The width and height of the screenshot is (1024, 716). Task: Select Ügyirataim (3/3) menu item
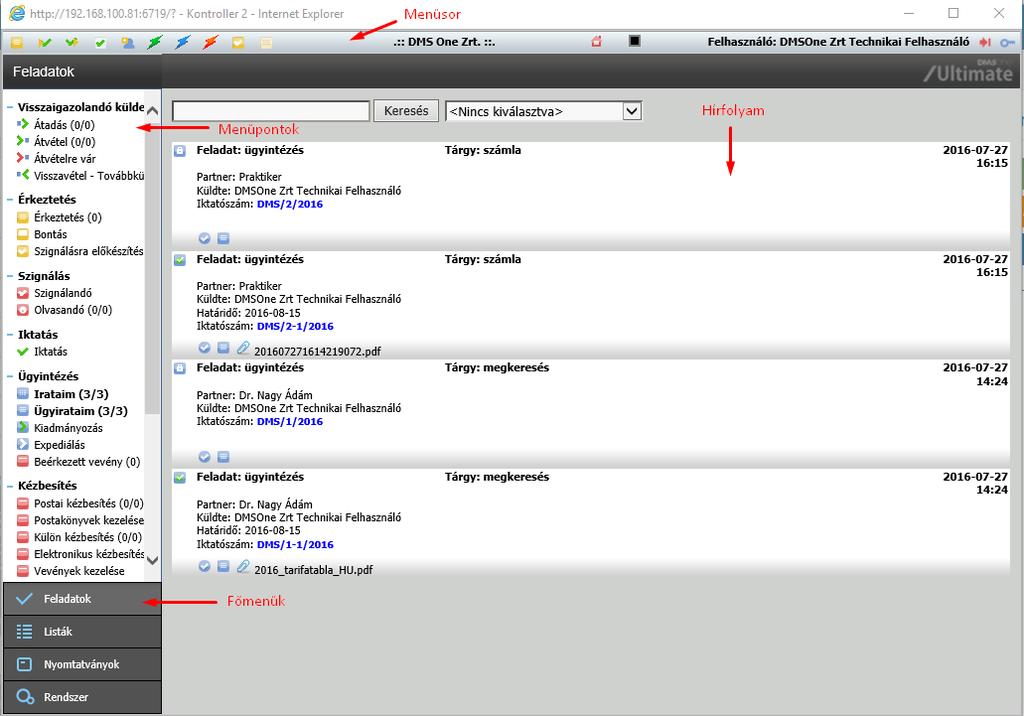80,411
